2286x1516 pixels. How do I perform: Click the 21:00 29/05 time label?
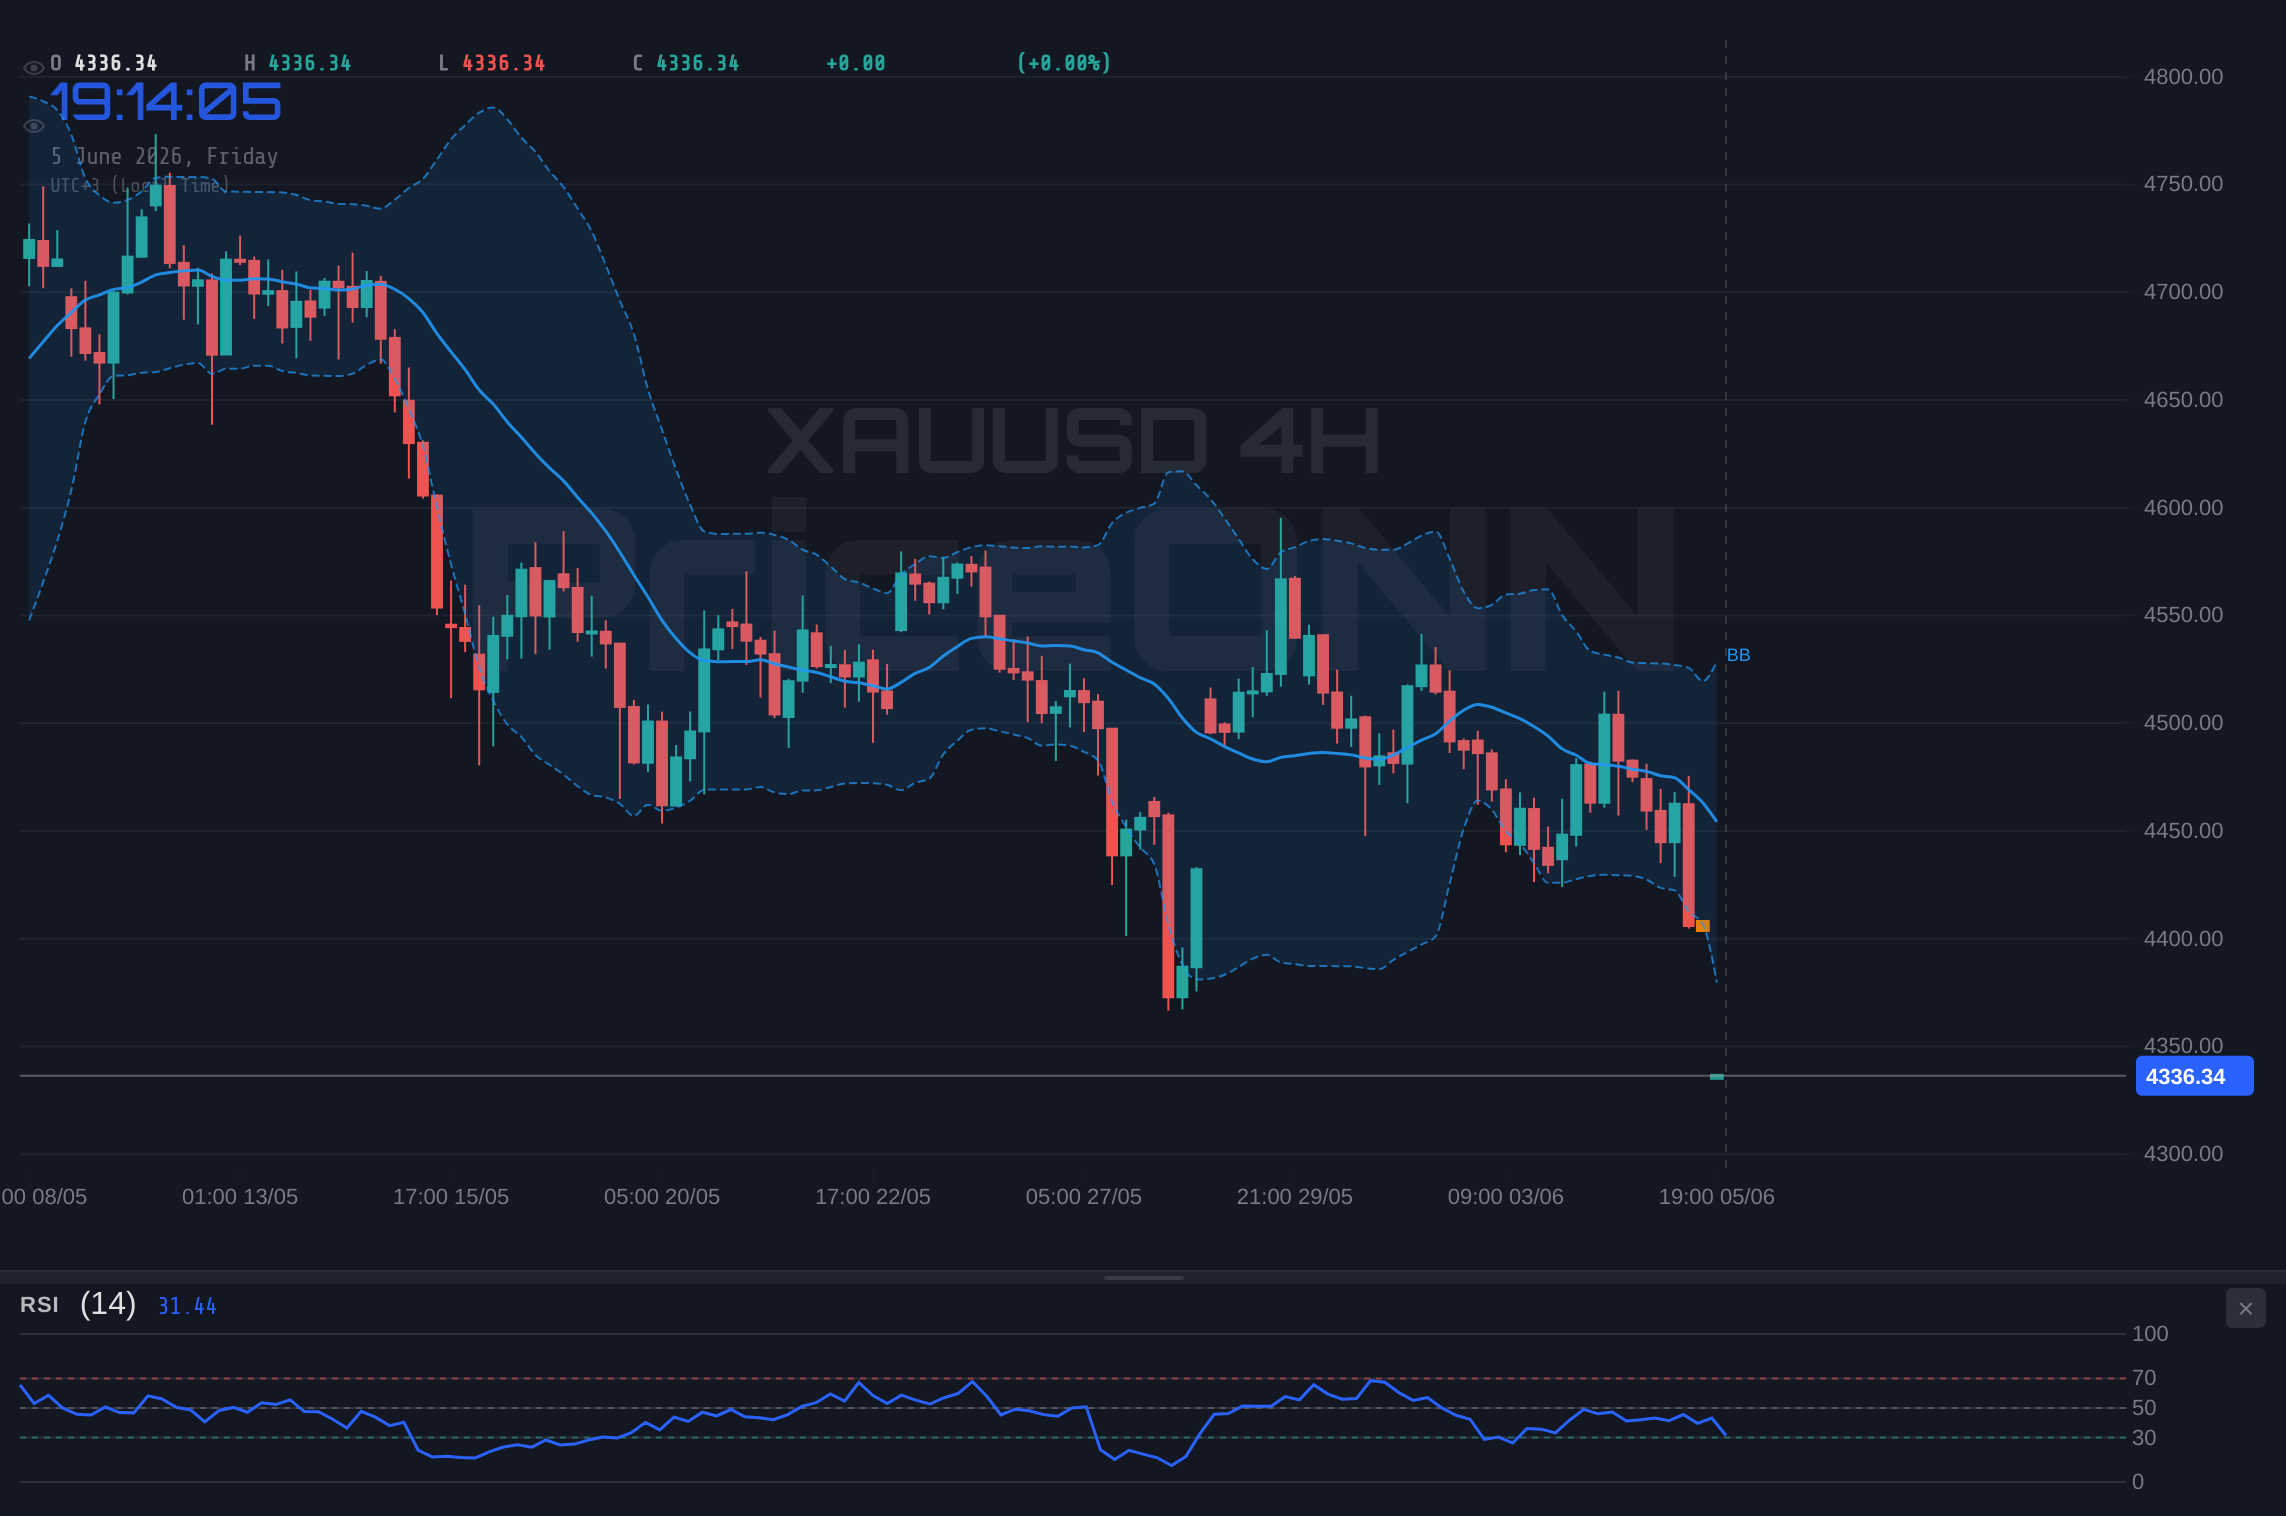(x=1295, y=1197)
